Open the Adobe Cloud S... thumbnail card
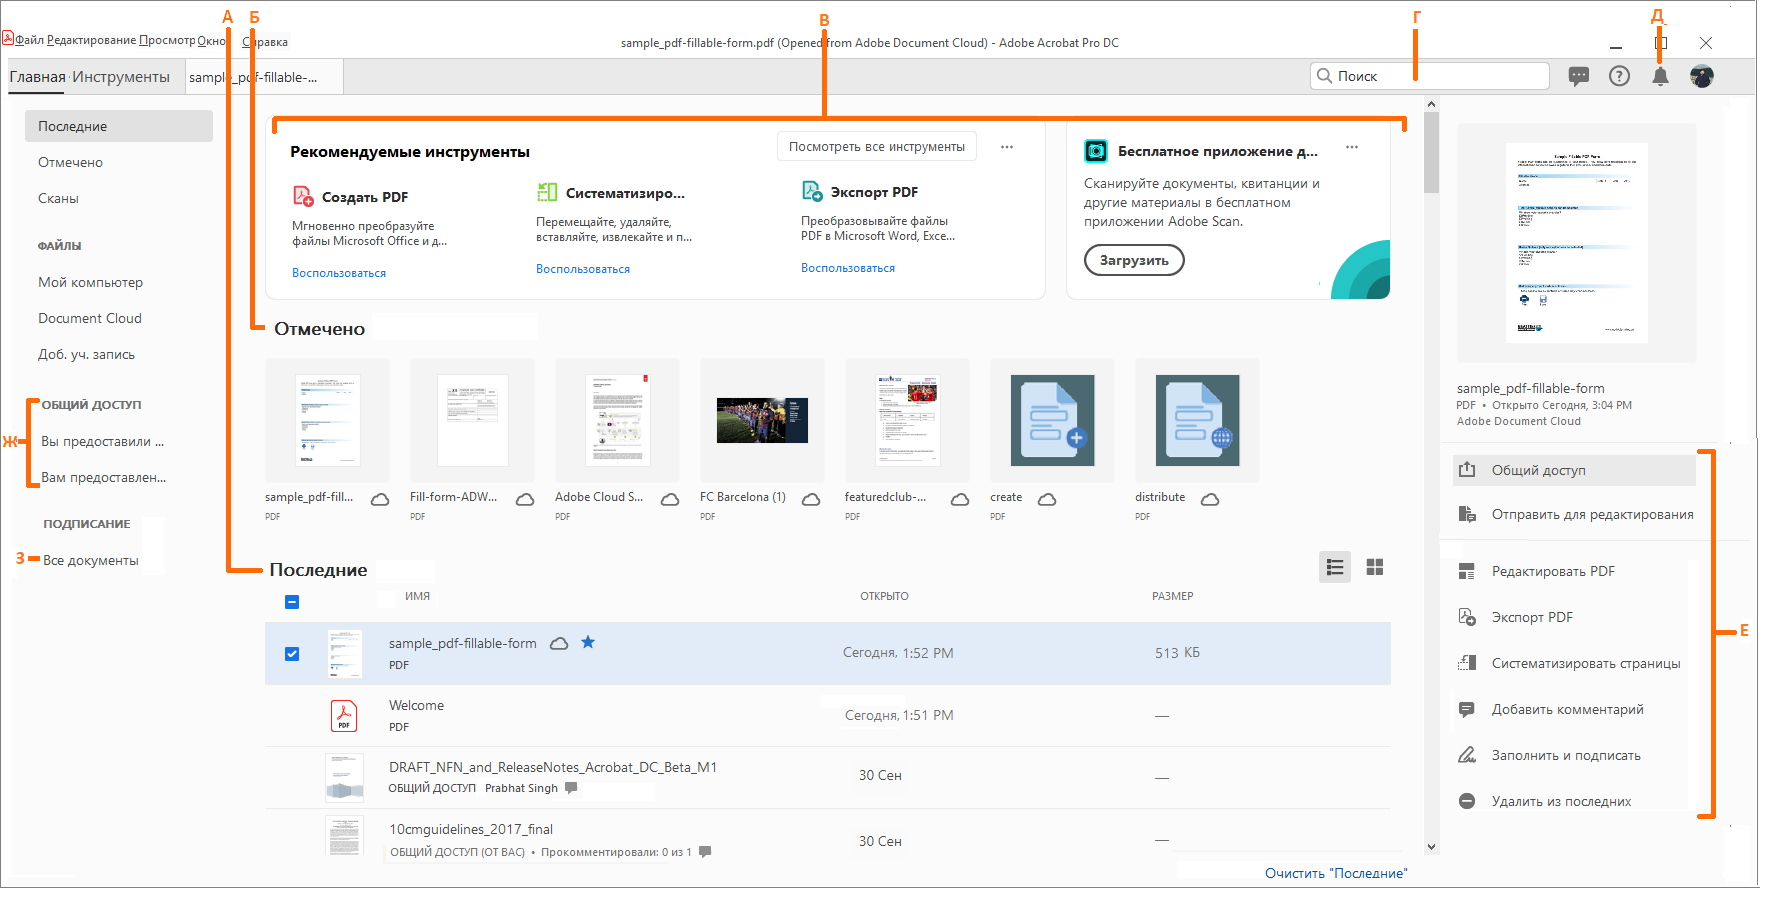Image resolution: width=1768 pixels, height=900 pixels. (617, 420)
